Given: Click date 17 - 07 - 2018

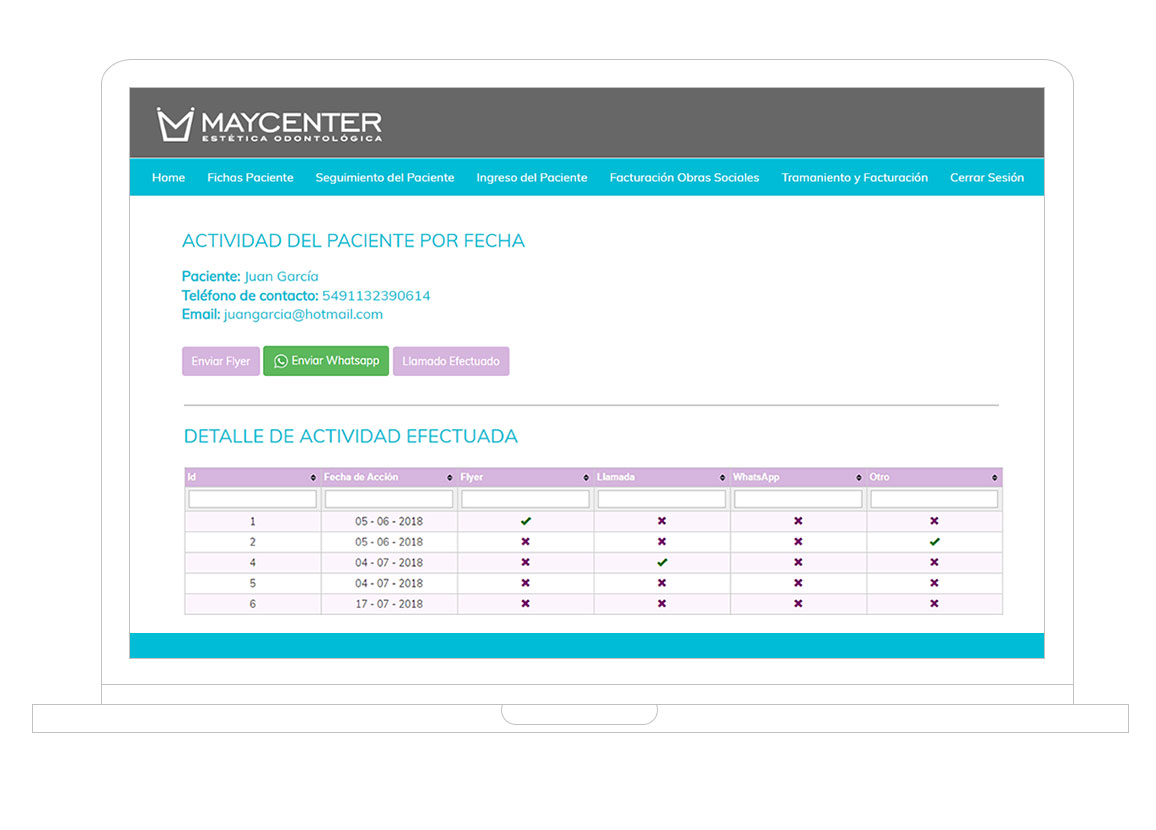Looking at the screenshot, I should point(389,604).
